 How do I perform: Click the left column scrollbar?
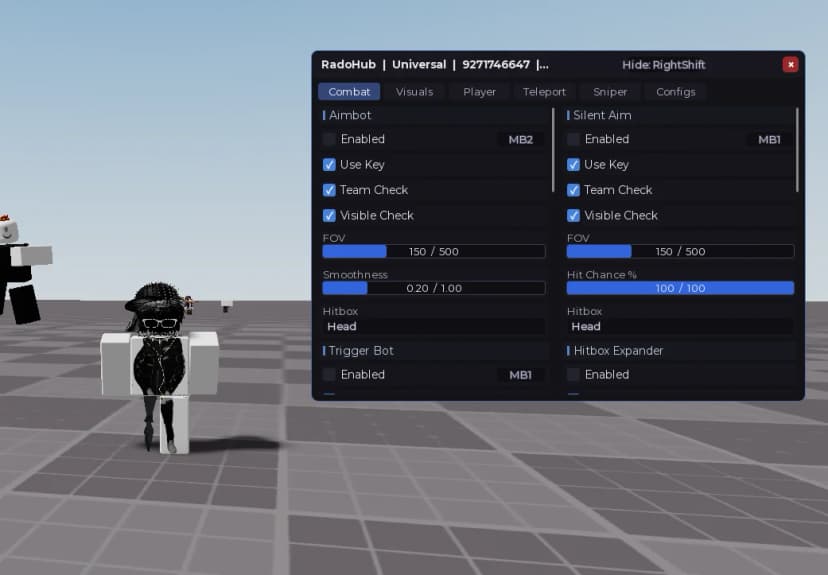coord(553,150)
